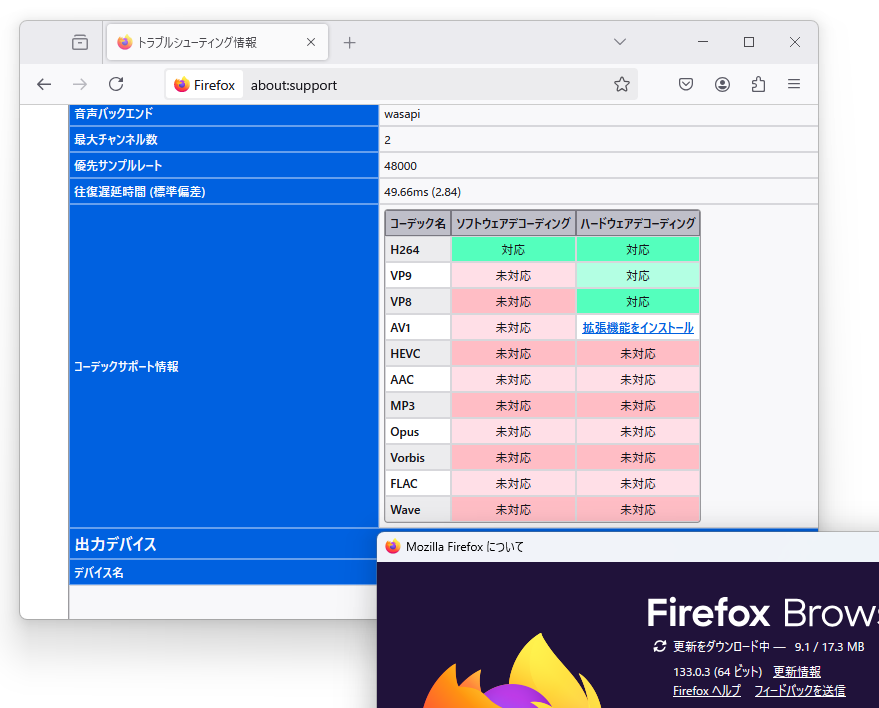Bookmark this page with the star
This screenshot has height=708, width=879.
click(x=622, y=85)
